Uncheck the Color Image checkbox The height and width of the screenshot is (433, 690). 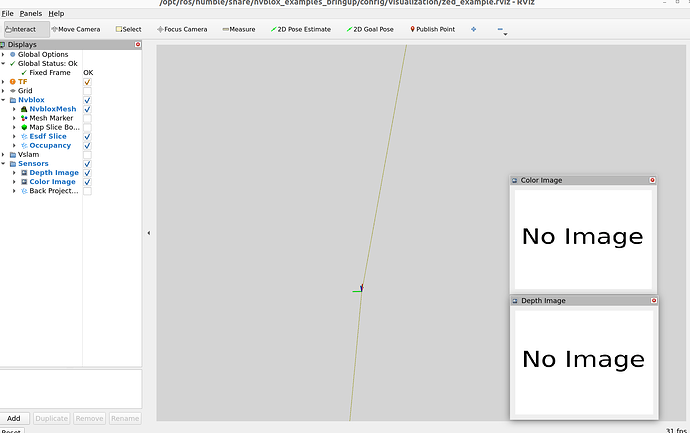87,182
